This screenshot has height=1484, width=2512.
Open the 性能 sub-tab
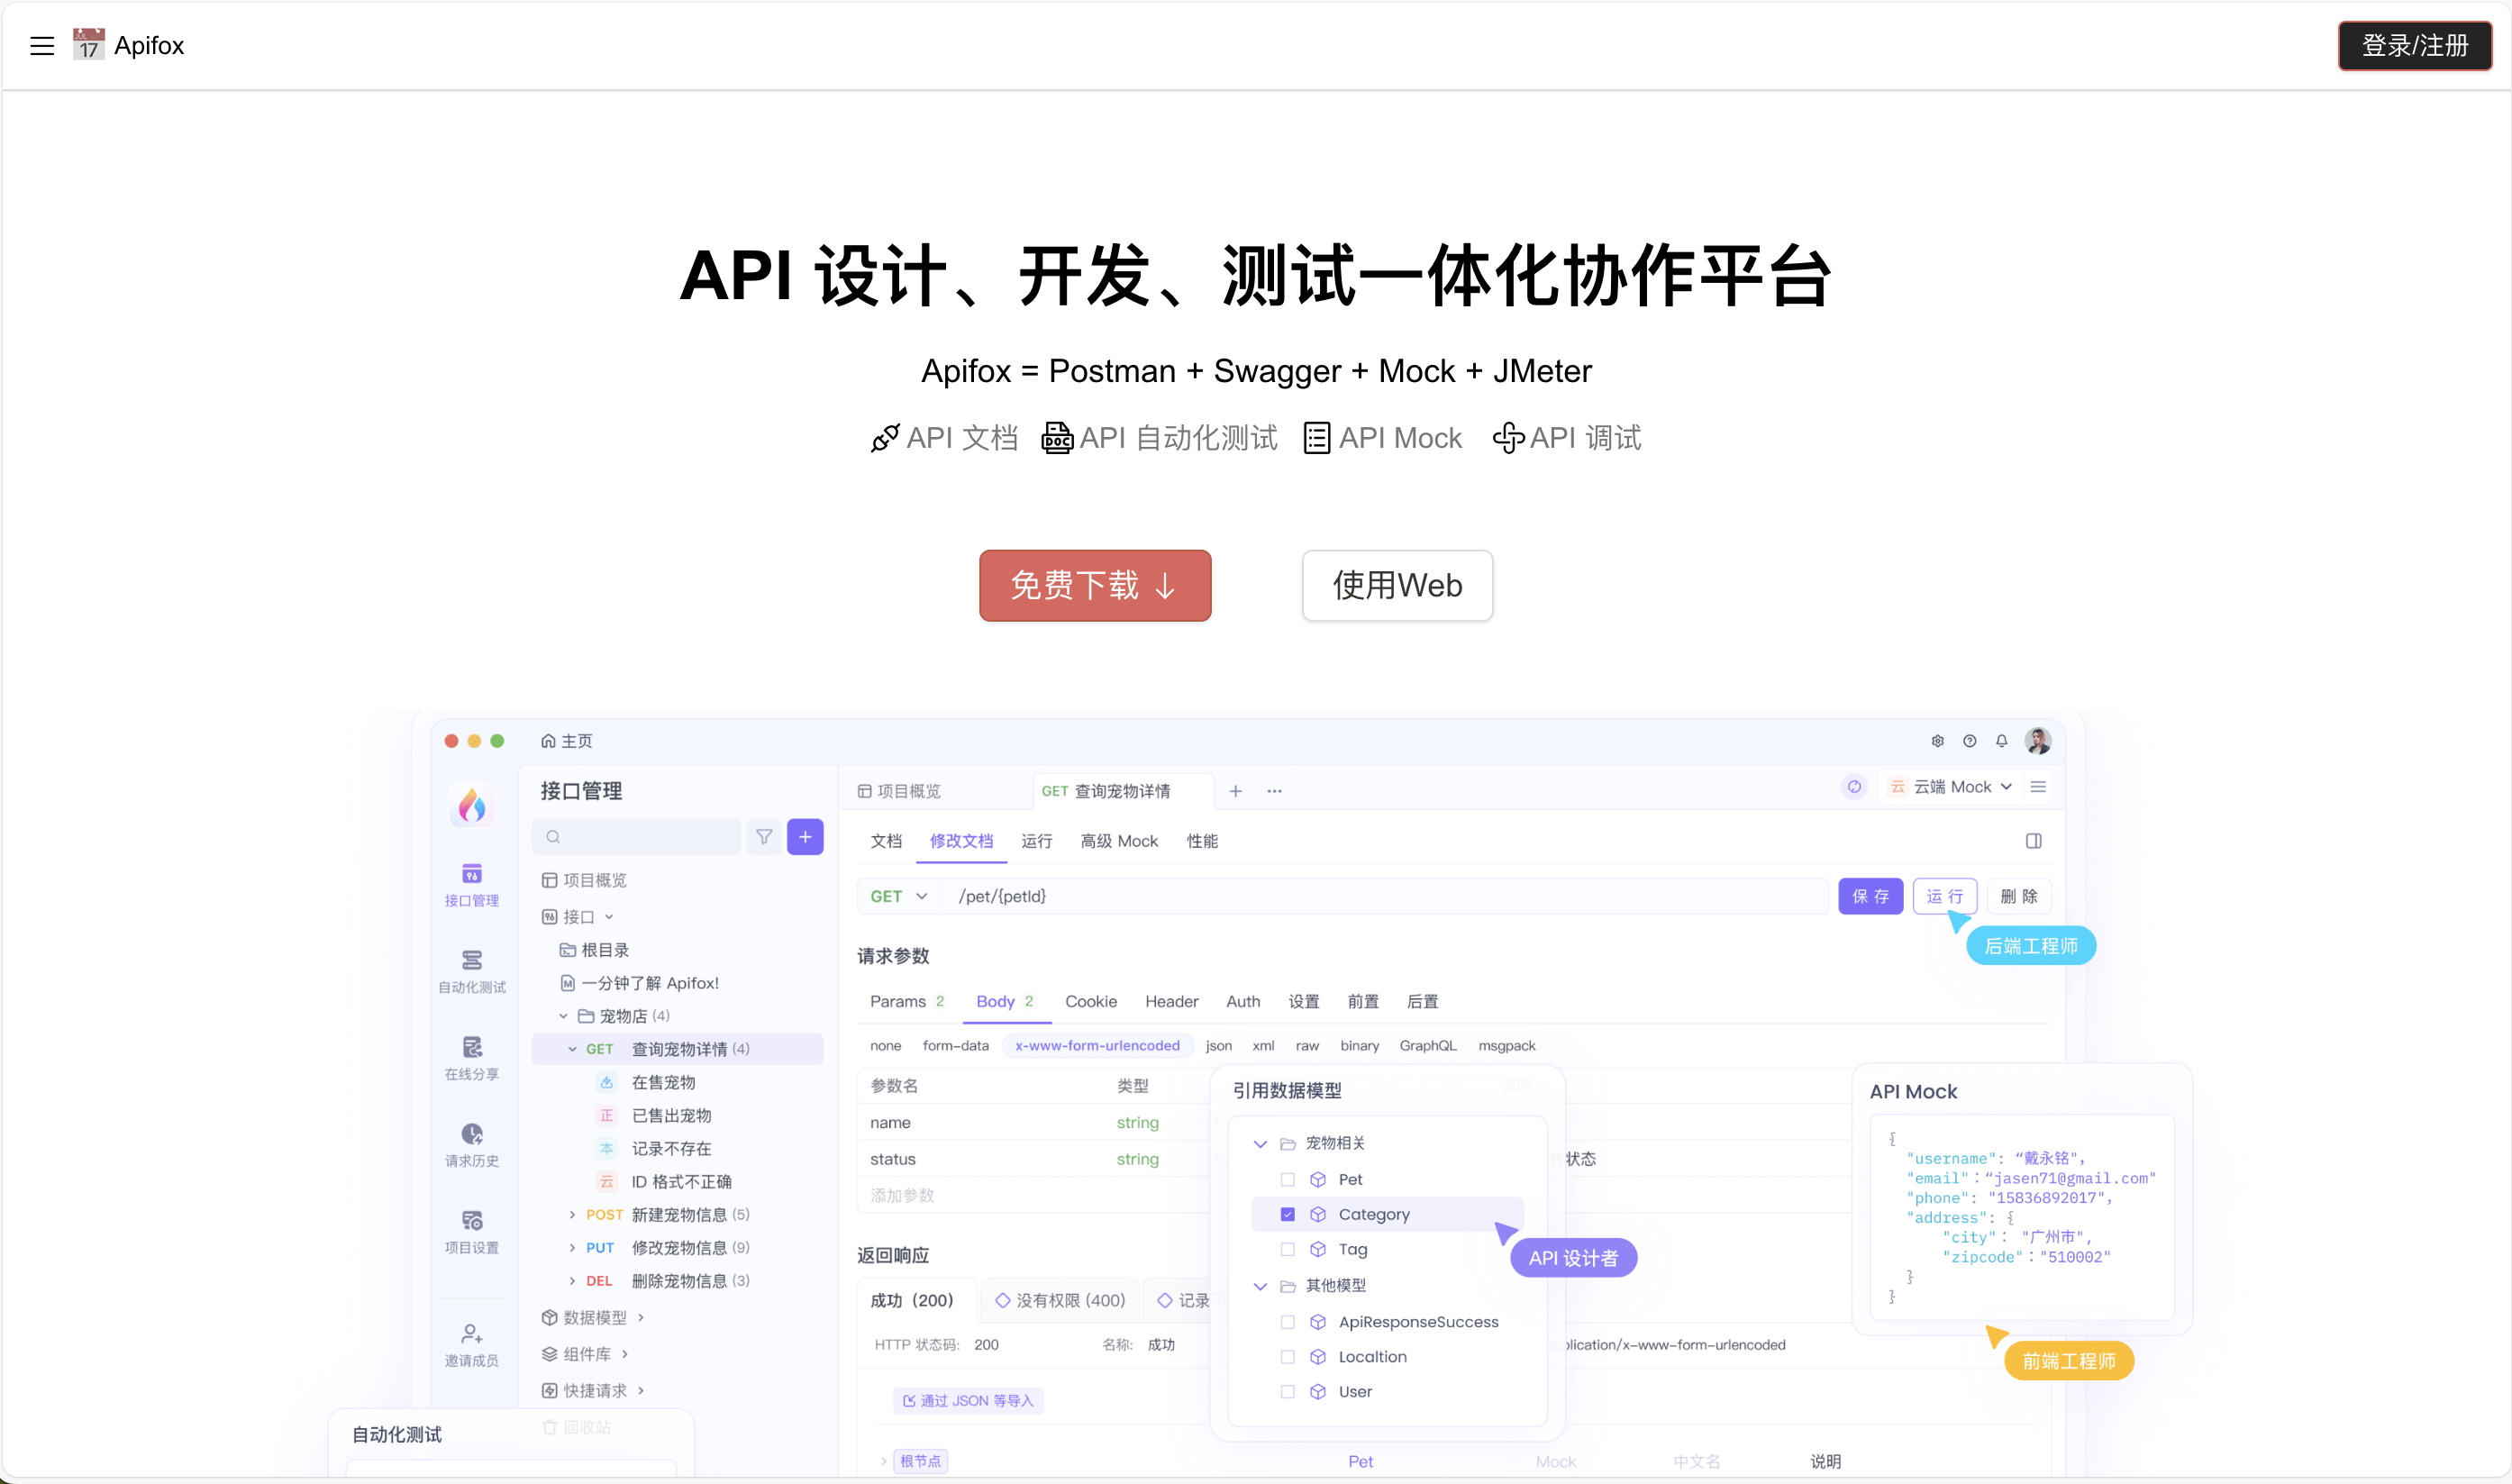click(x=1202, y=841)
